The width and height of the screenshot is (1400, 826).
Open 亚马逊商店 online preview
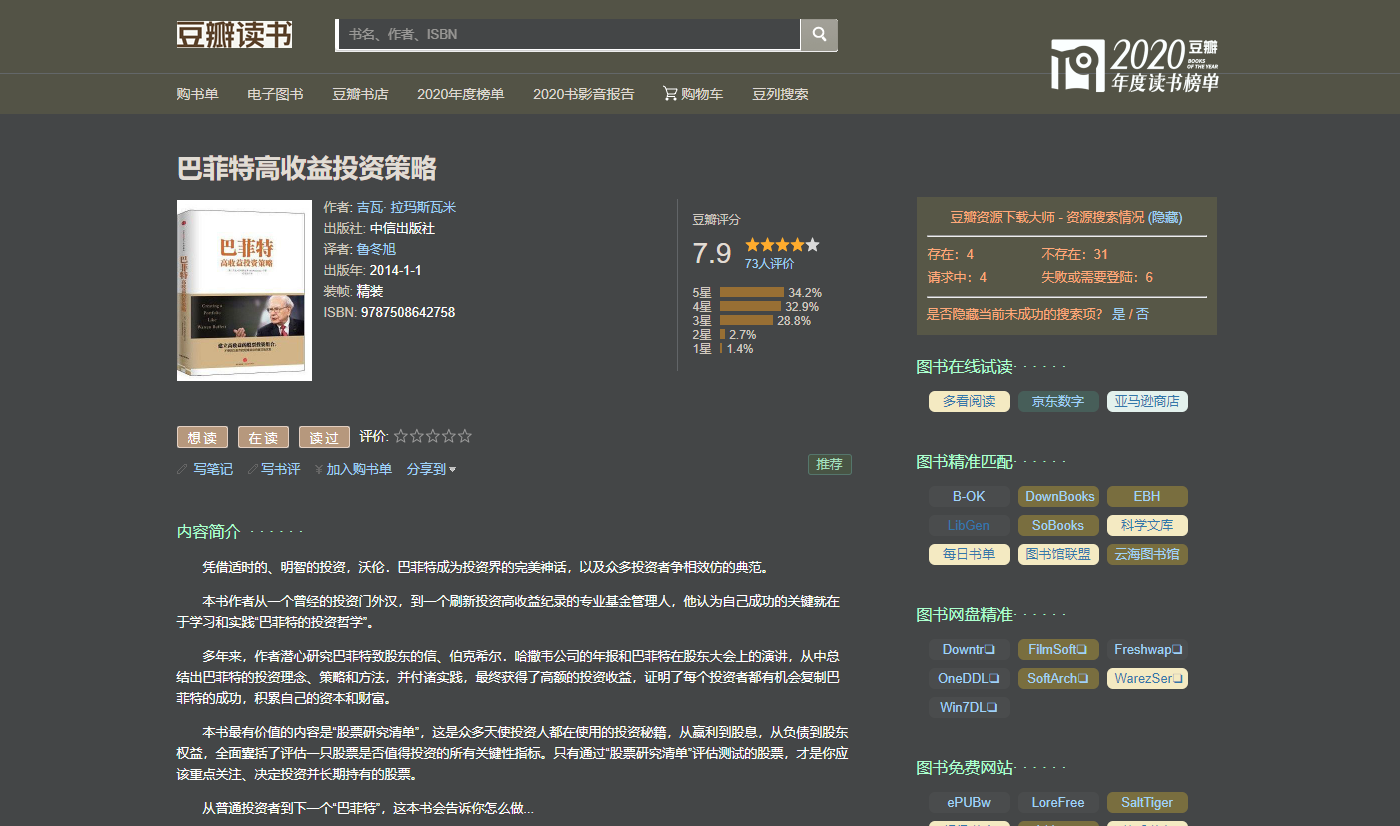1147,401
